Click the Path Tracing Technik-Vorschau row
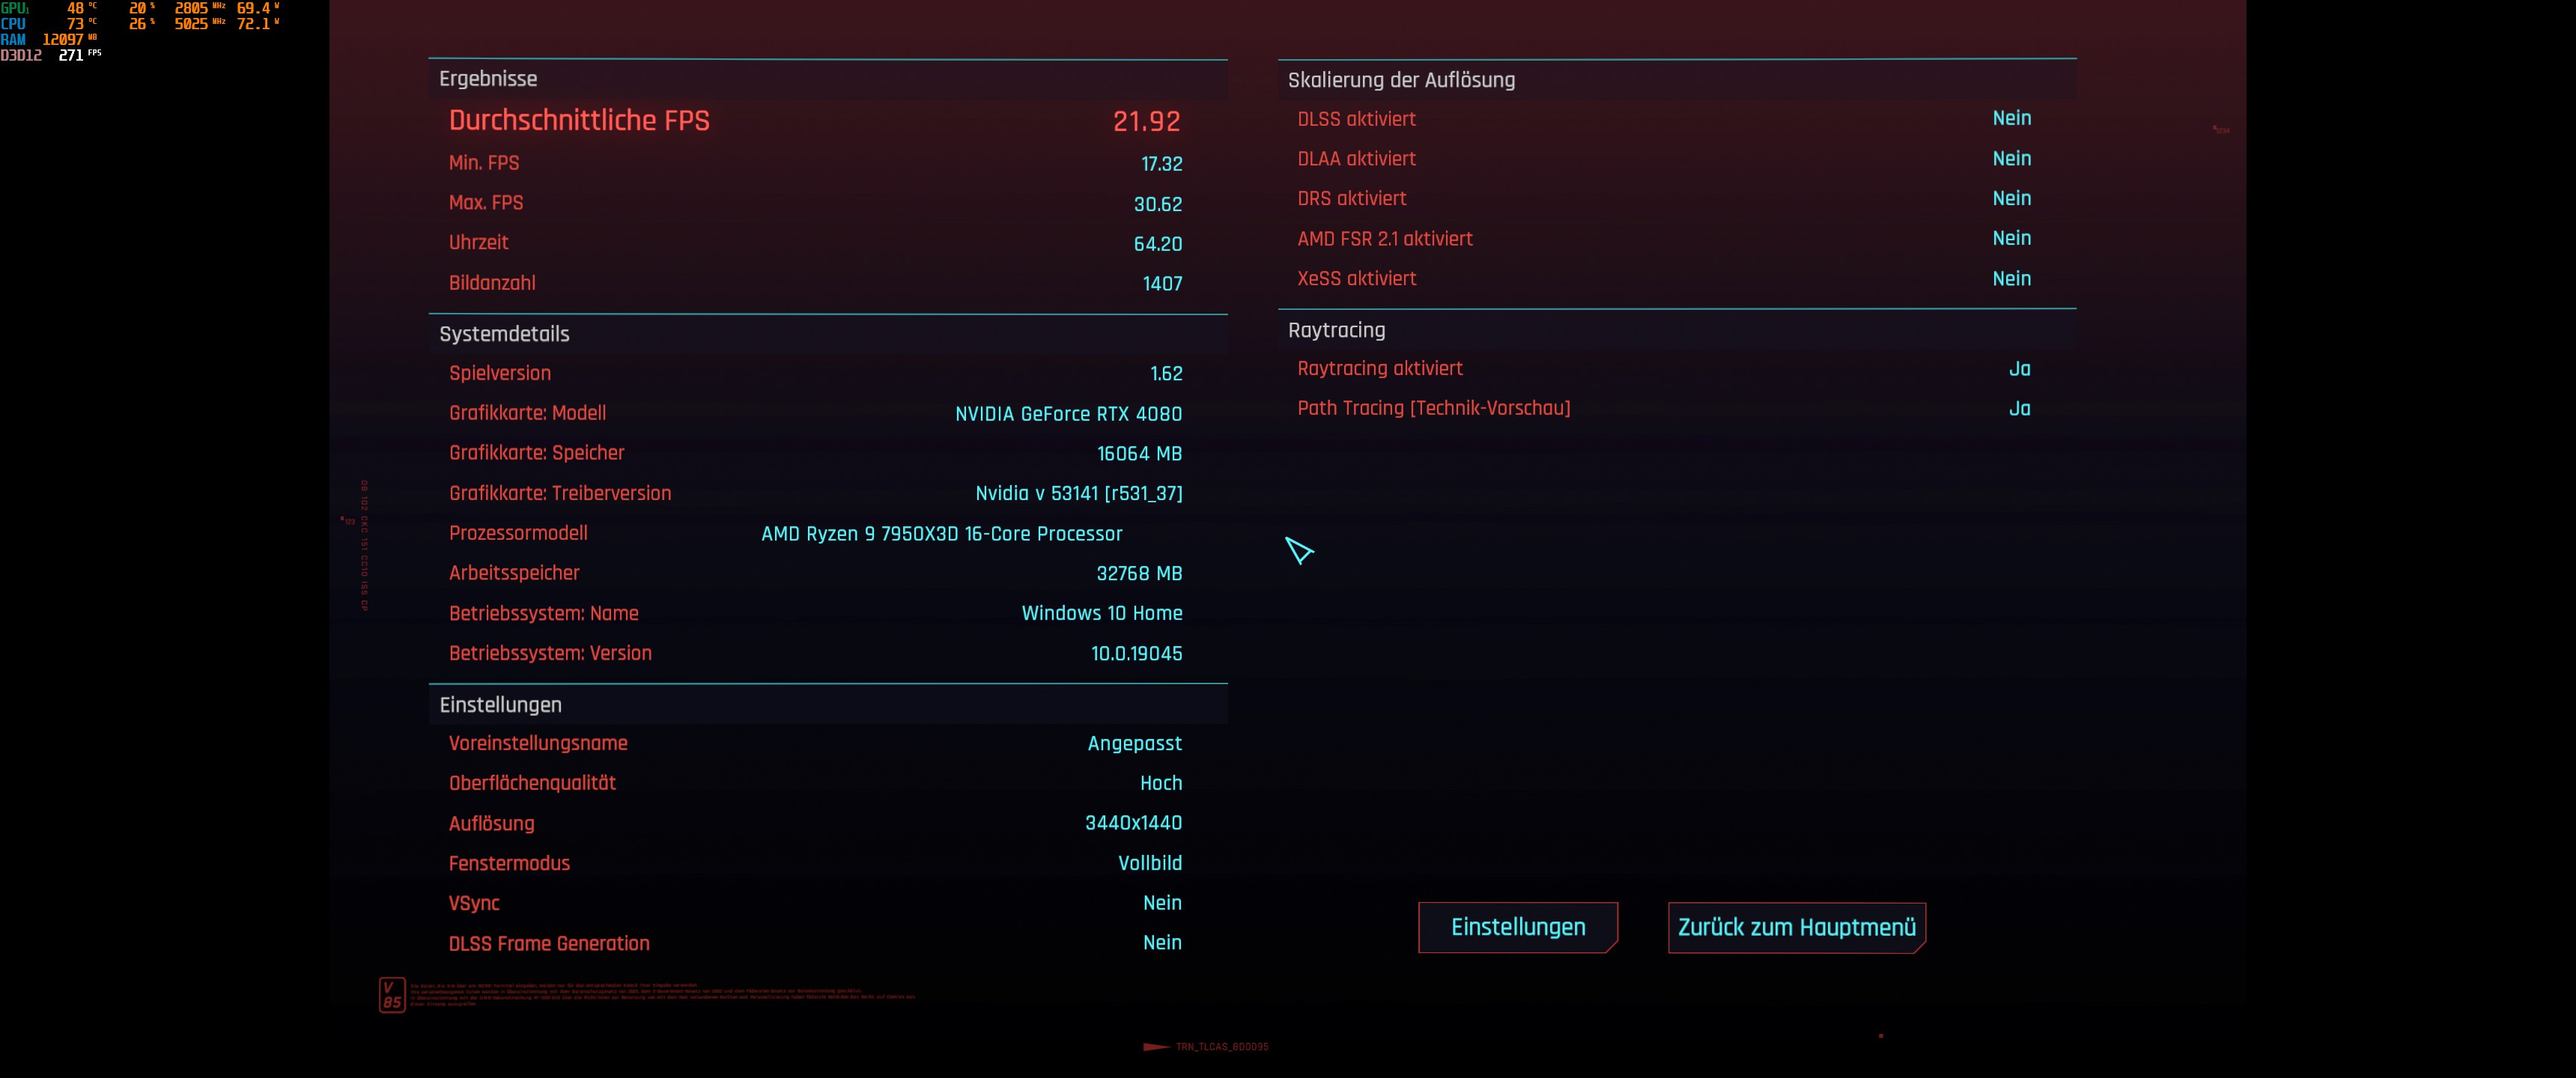This screenshot has height=1078, width=2576. (1434, 408)
